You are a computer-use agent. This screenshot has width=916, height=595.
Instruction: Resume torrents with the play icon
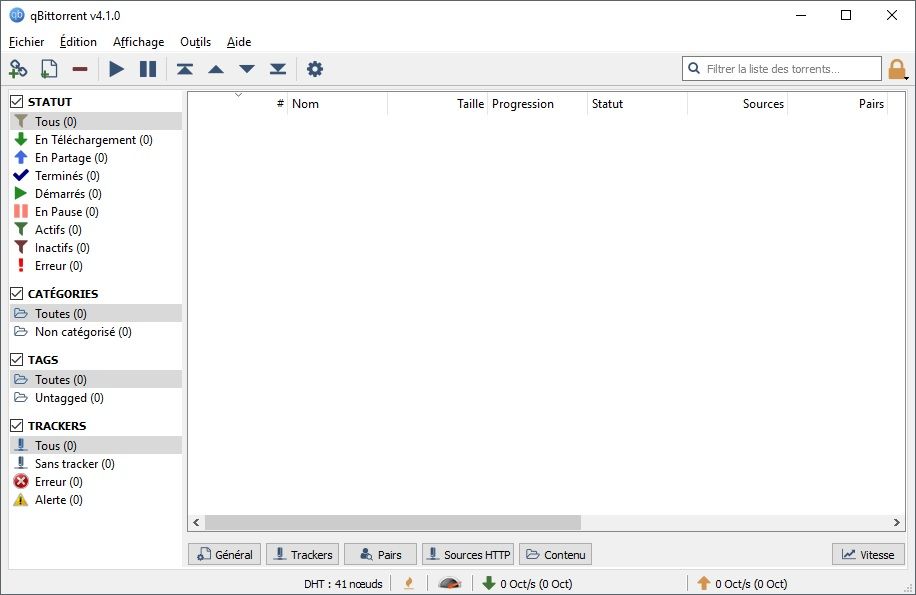pyautogui.click(x=117, y=69)
